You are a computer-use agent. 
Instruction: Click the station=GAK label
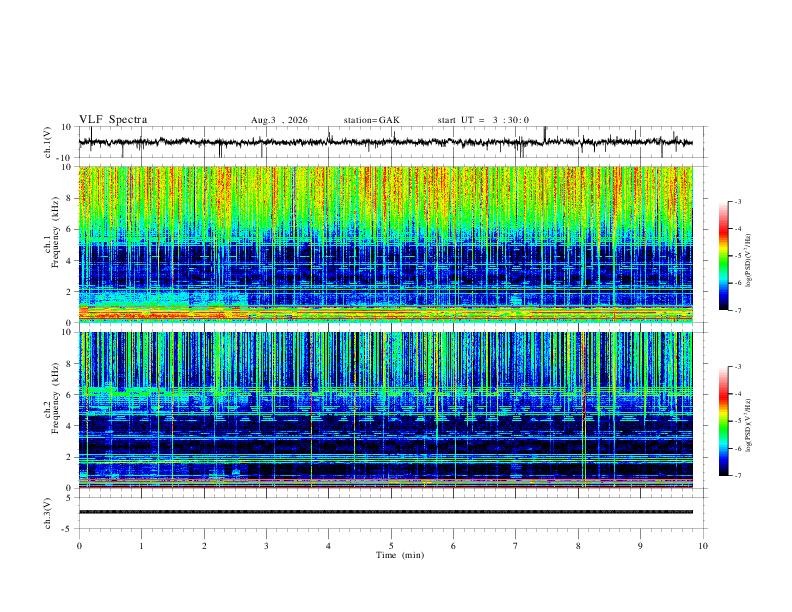point(371,120)
